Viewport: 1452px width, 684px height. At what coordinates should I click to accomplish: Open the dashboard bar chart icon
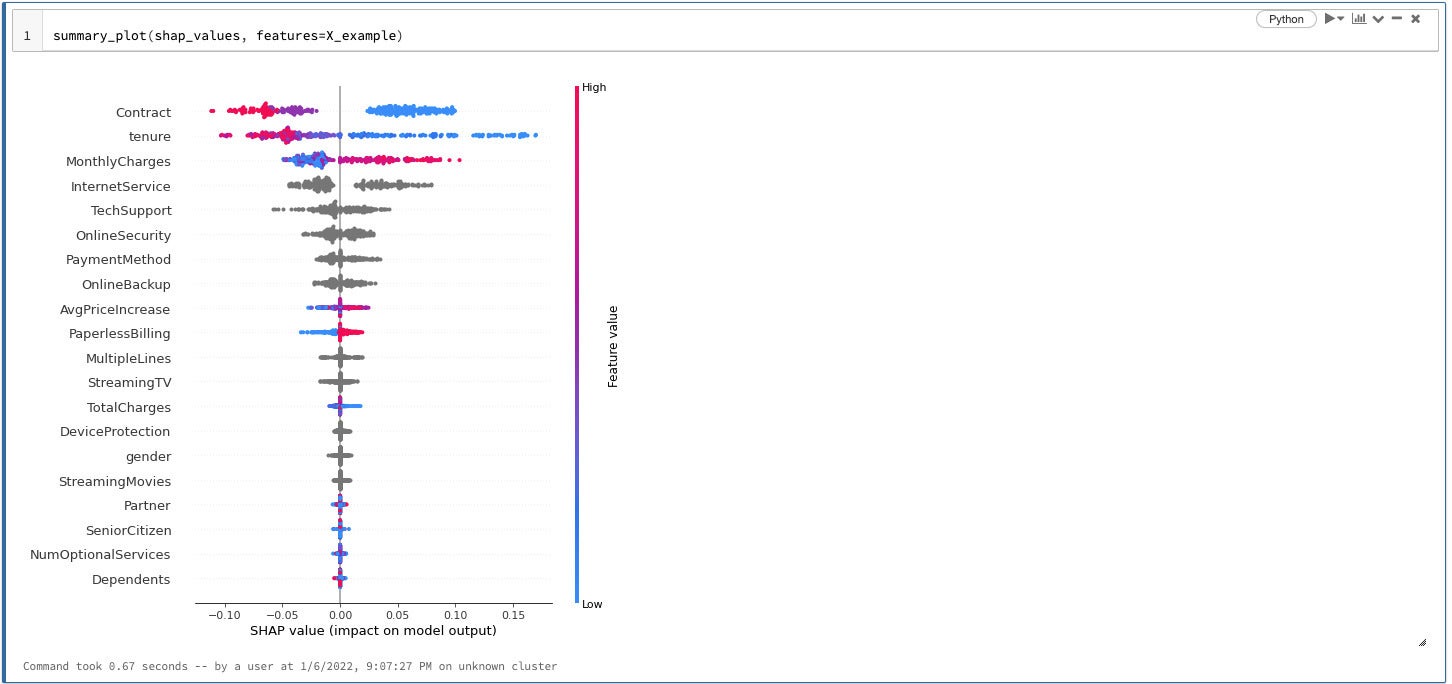(x=1359, y=19)
